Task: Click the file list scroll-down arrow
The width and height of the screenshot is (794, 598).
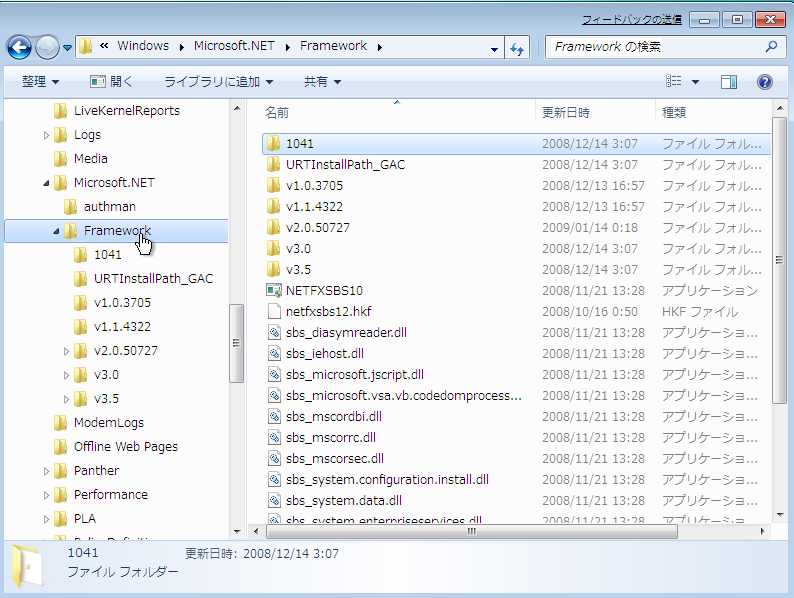Action: 780,515
